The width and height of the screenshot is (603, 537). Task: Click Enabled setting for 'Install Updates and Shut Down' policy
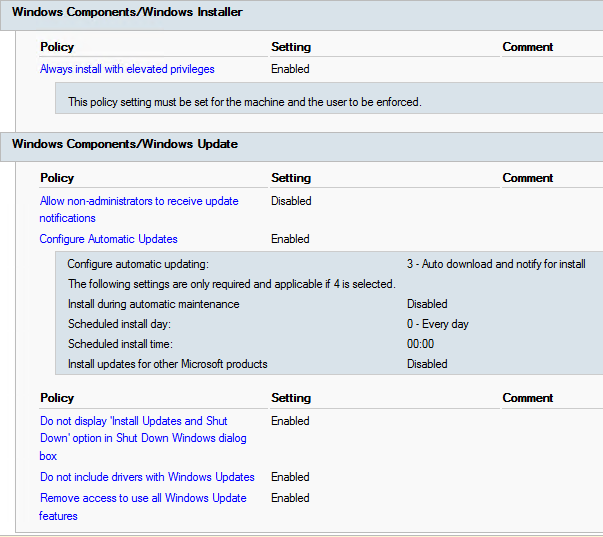tap(290, 421)
